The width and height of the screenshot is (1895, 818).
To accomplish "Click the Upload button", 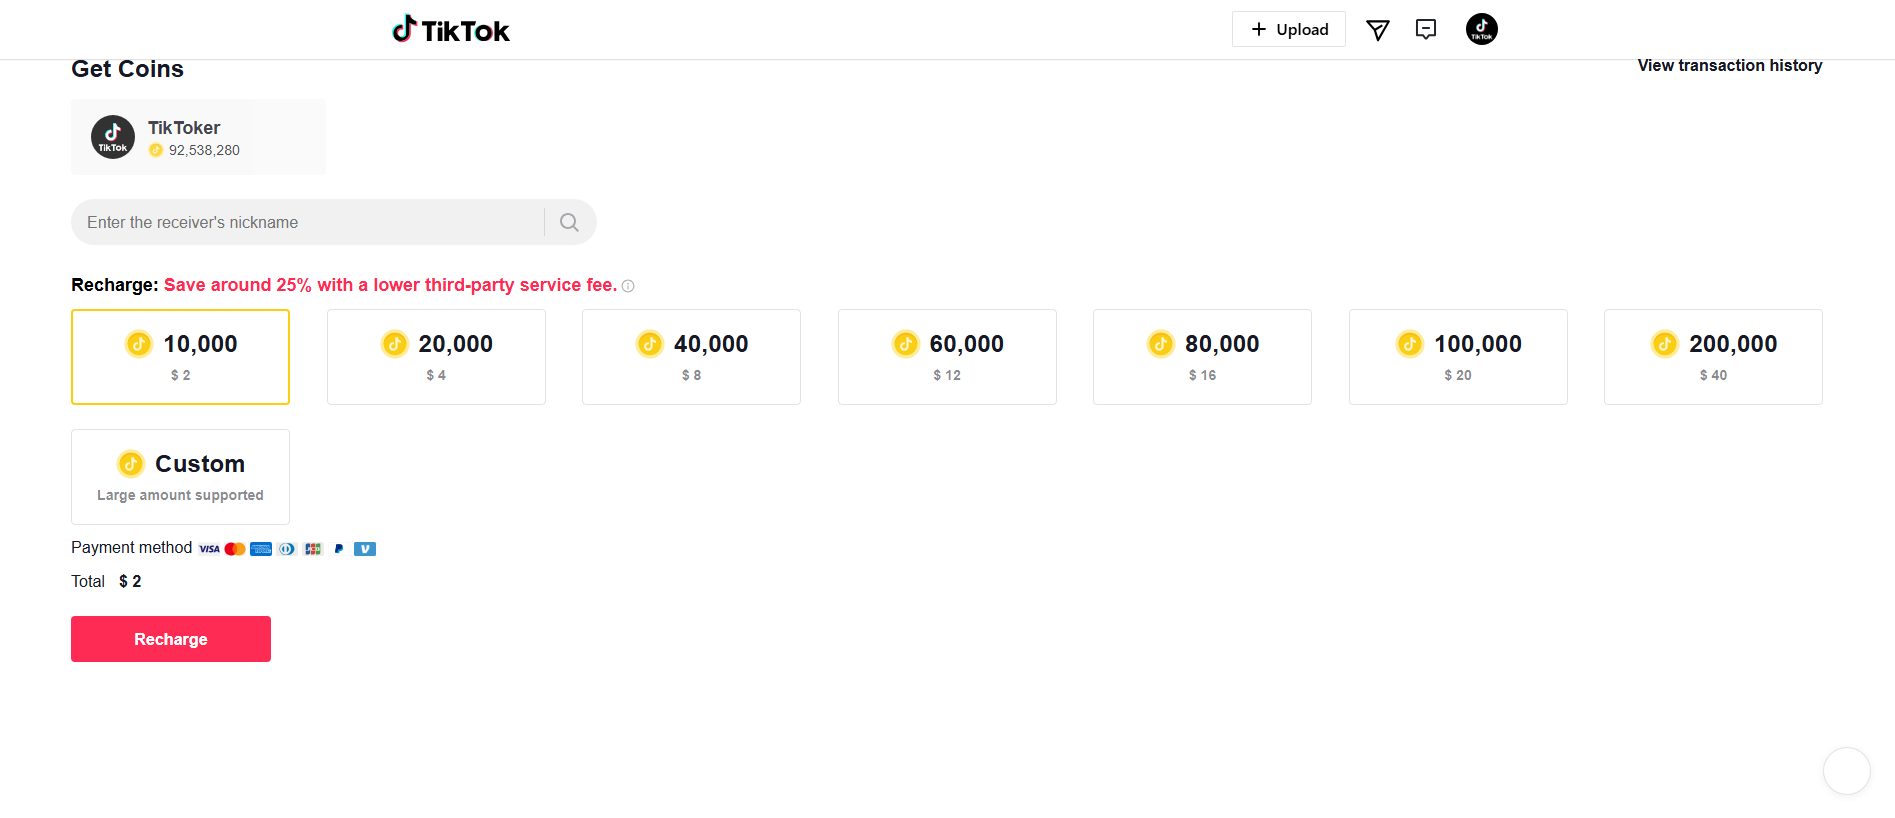I will point(1289,29).
